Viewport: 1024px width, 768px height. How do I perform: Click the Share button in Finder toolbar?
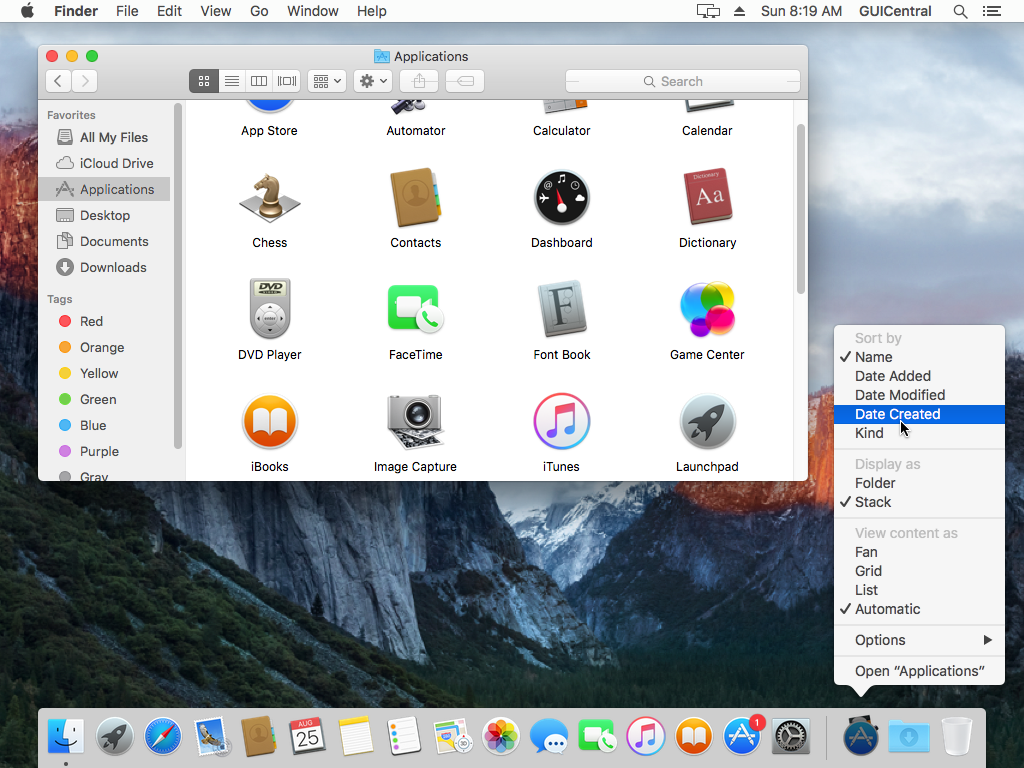coord(419,81)
